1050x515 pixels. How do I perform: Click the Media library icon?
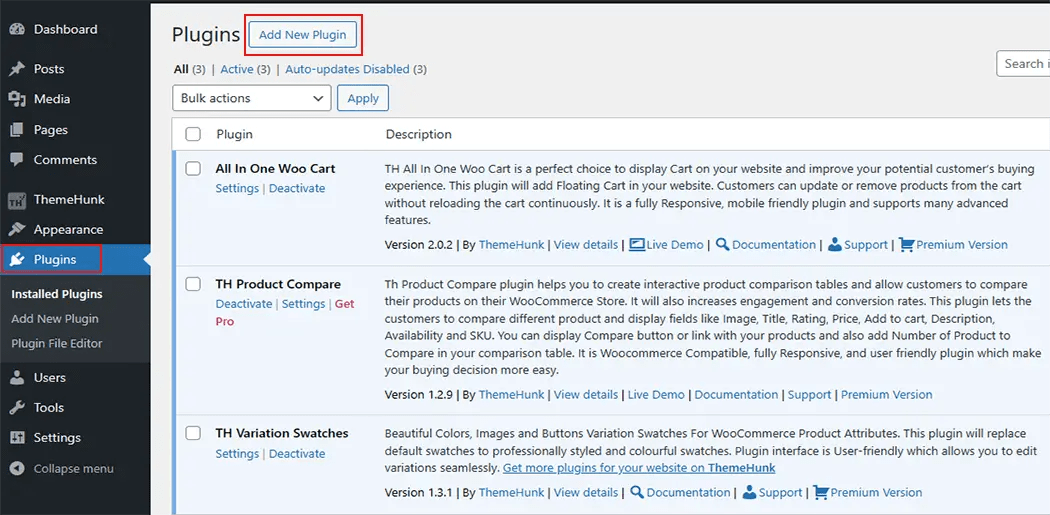[x=17, y=99]
